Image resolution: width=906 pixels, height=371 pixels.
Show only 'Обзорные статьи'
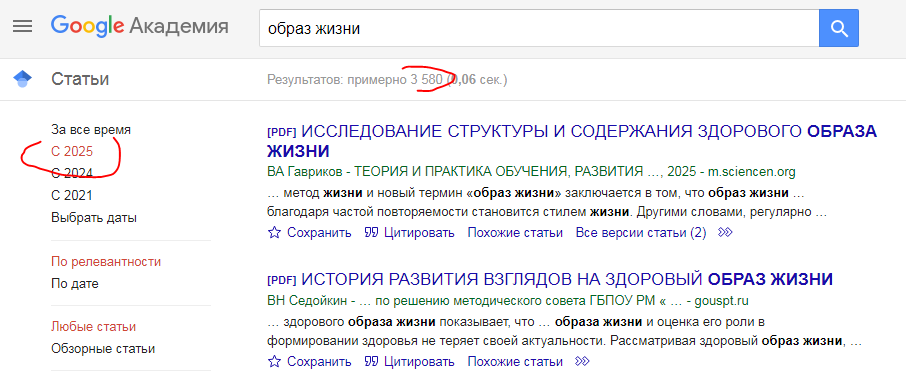tap(103, 349)
